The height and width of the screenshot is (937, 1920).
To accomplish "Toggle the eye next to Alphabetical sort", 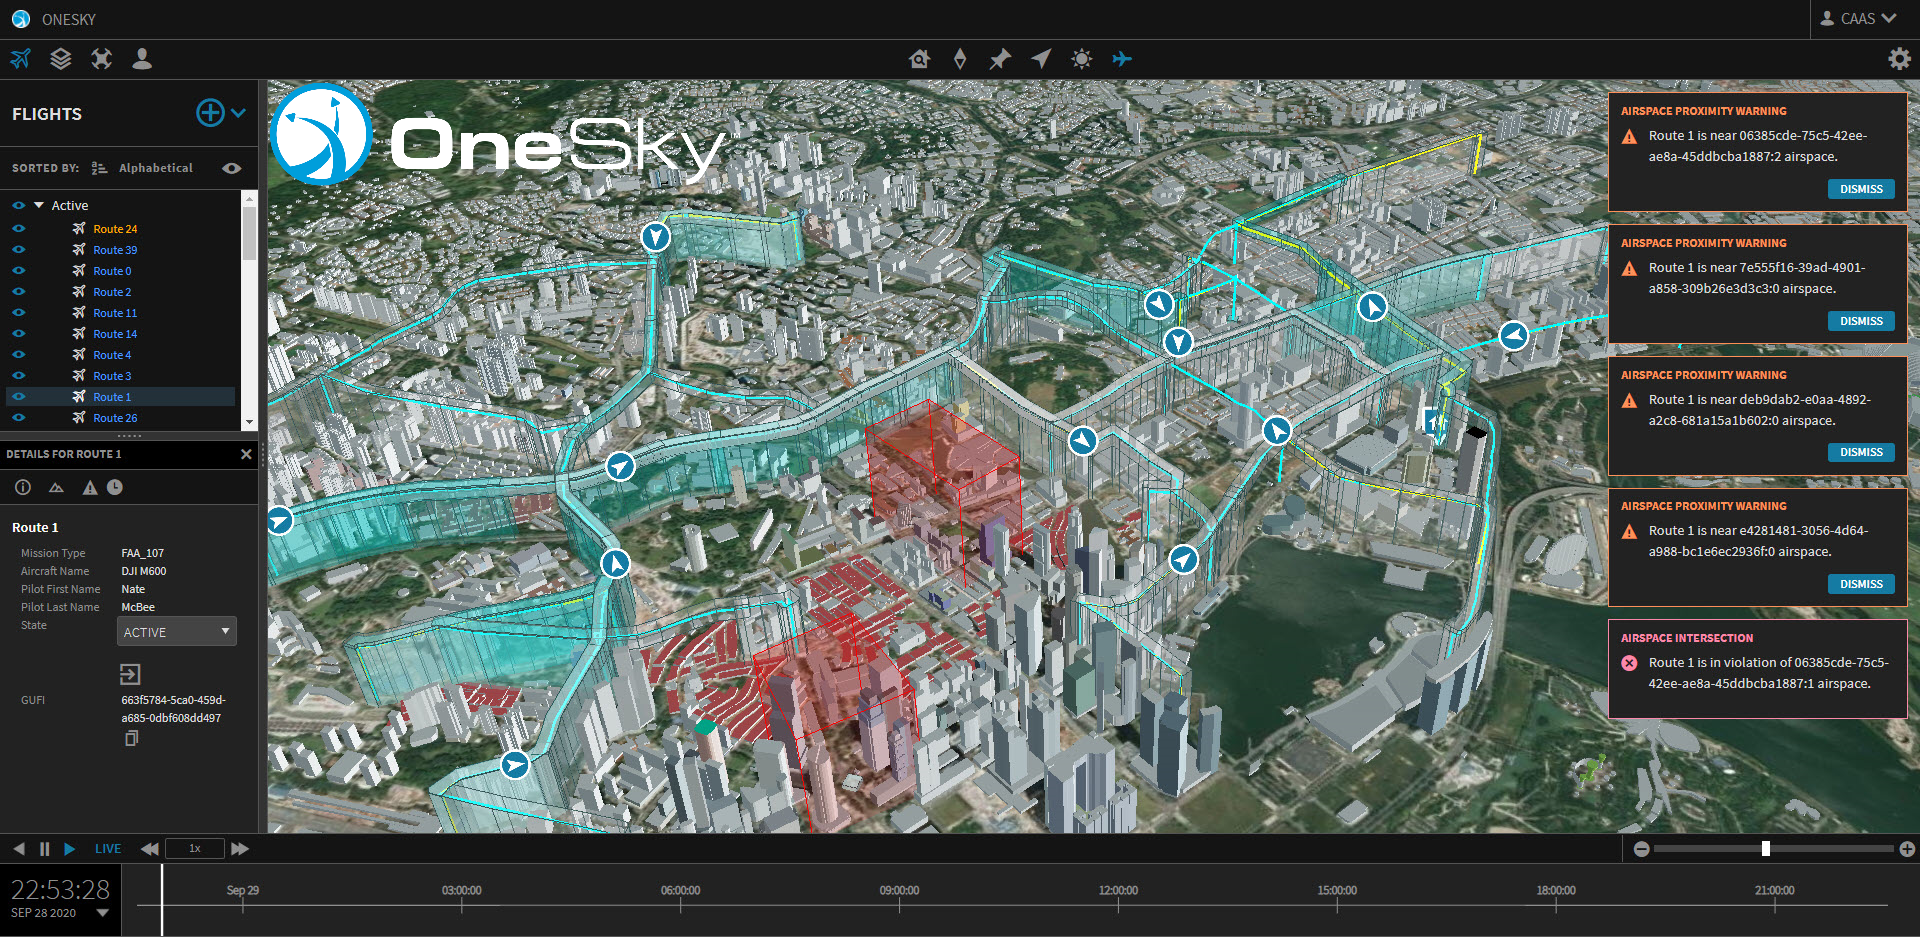I will pyautogui.click(x=232, y=168).
